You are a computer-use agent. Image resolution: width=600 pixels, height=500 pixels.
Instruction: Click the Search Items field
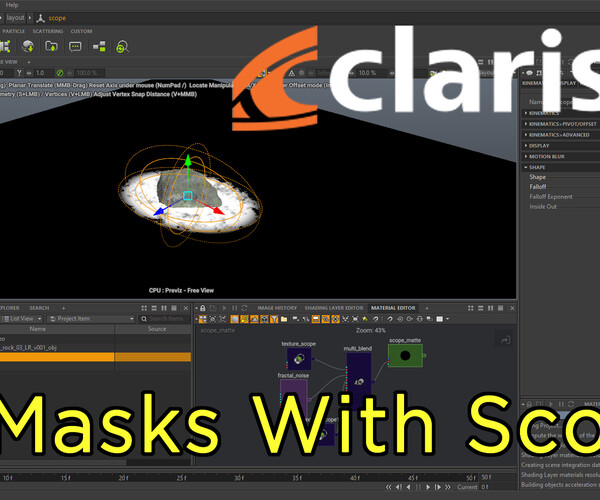(x=165, y=319)
